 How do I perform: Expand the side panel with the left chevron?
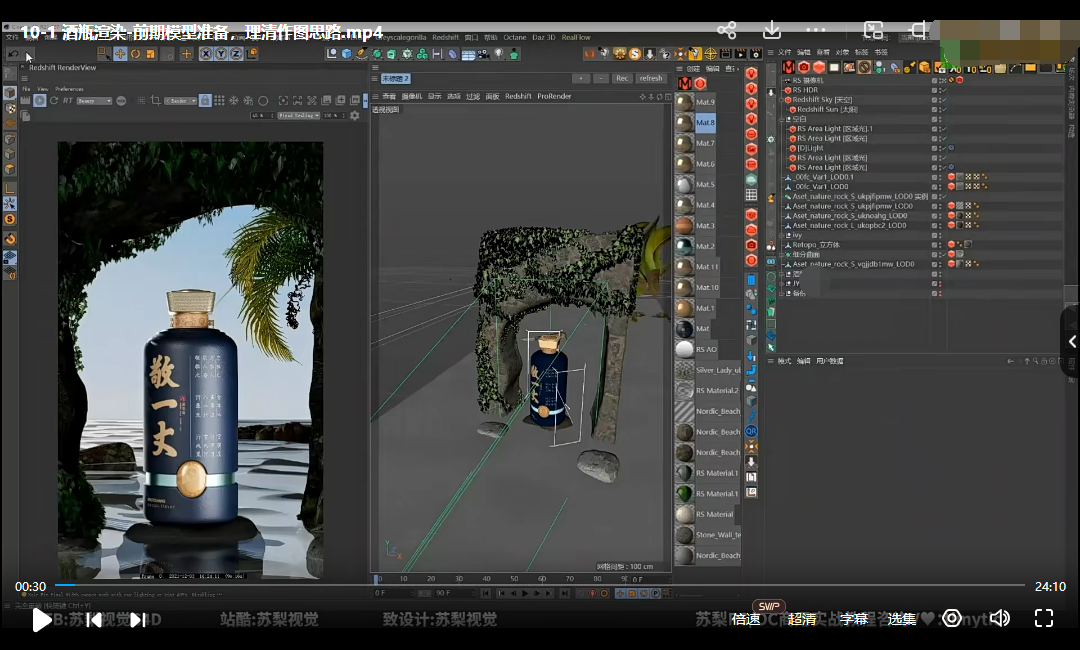click(x=1072, y=341)
